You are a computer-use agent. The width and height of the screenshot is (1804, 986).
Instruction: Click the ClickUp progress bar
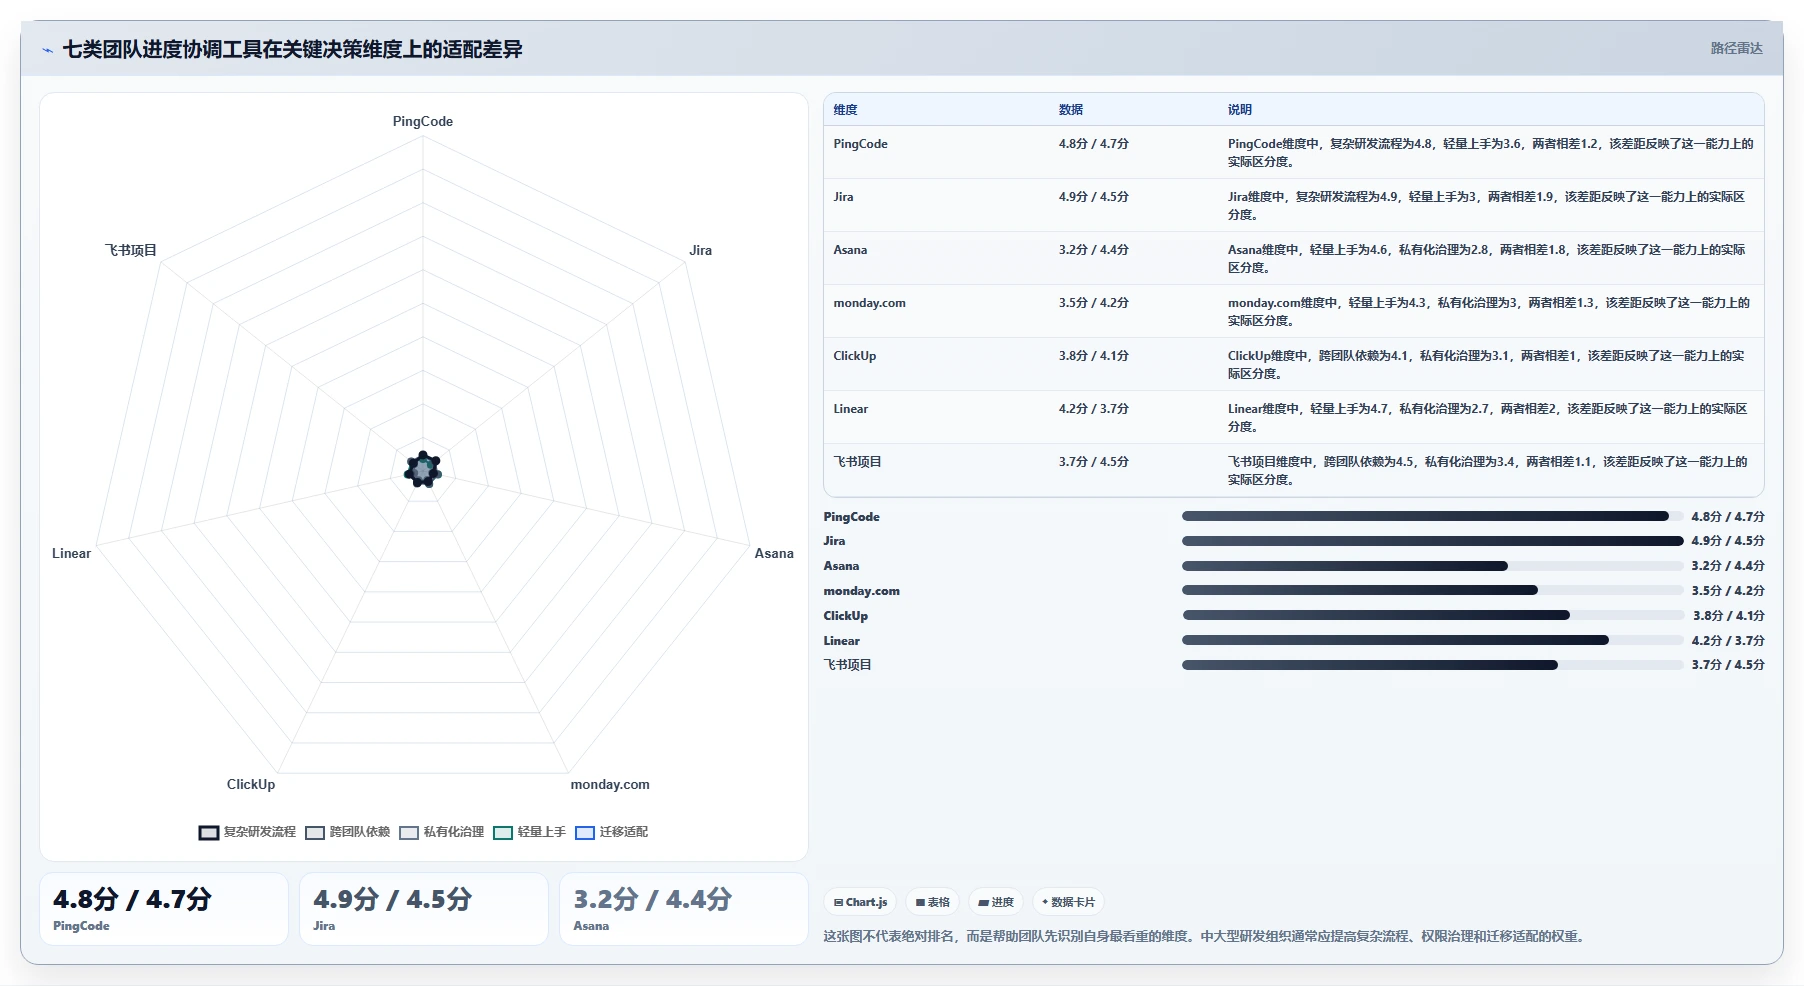click(1432, 616)
